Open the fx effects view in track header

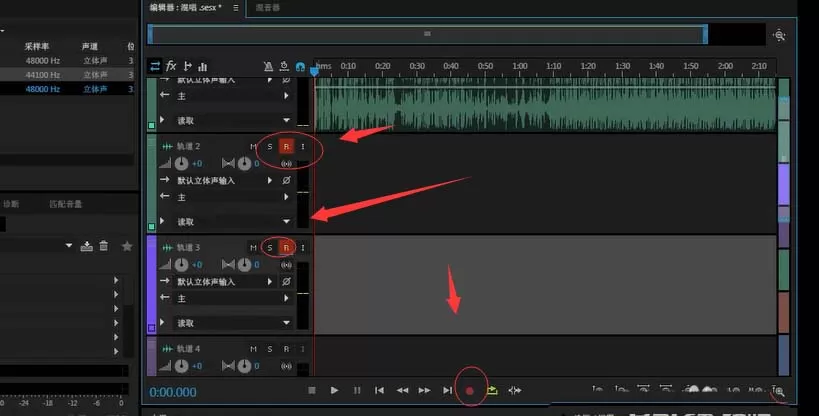pos(171,66)
